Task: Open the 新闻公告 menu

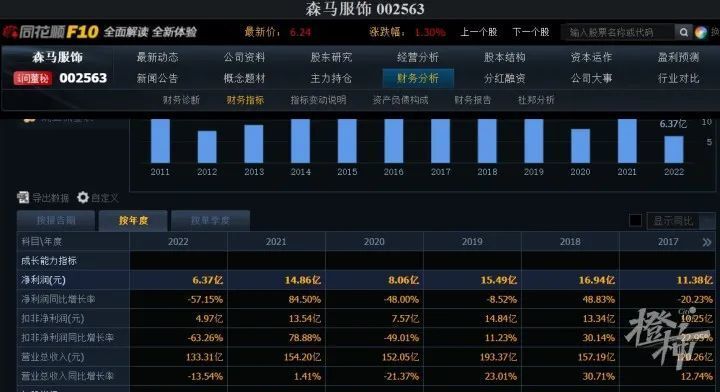Action: 158,78
